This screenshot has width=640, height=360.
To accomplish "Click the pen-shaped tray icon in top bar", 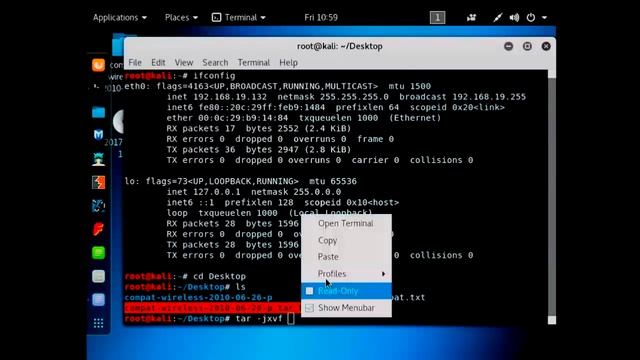I will 497,18.
